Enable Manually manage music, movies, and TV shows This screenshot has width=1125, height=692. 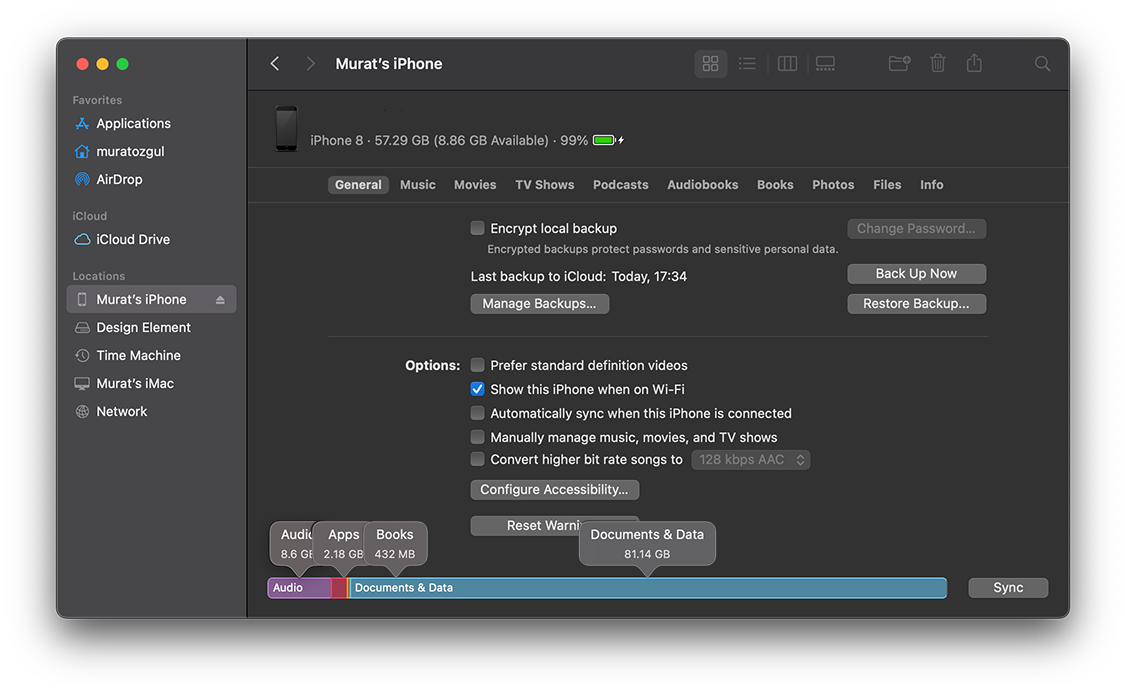pos(477,437)
